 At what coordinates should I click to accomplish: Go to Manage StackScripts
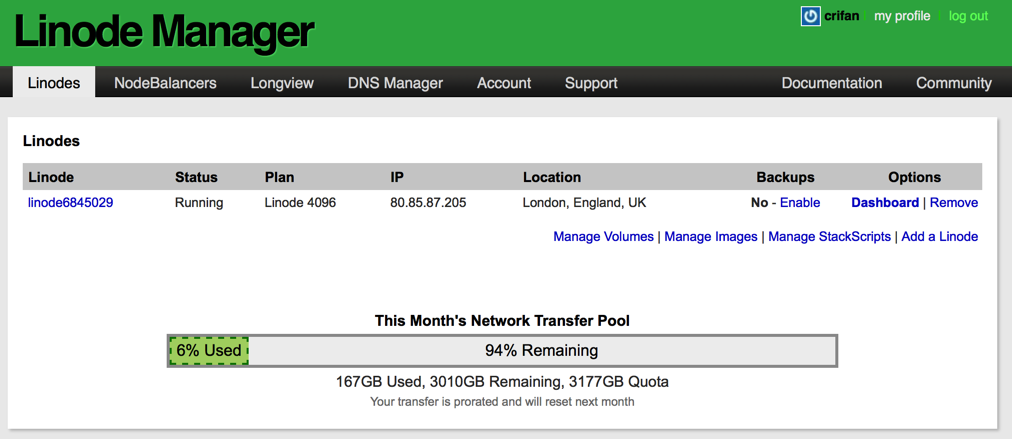click(829, 237)
